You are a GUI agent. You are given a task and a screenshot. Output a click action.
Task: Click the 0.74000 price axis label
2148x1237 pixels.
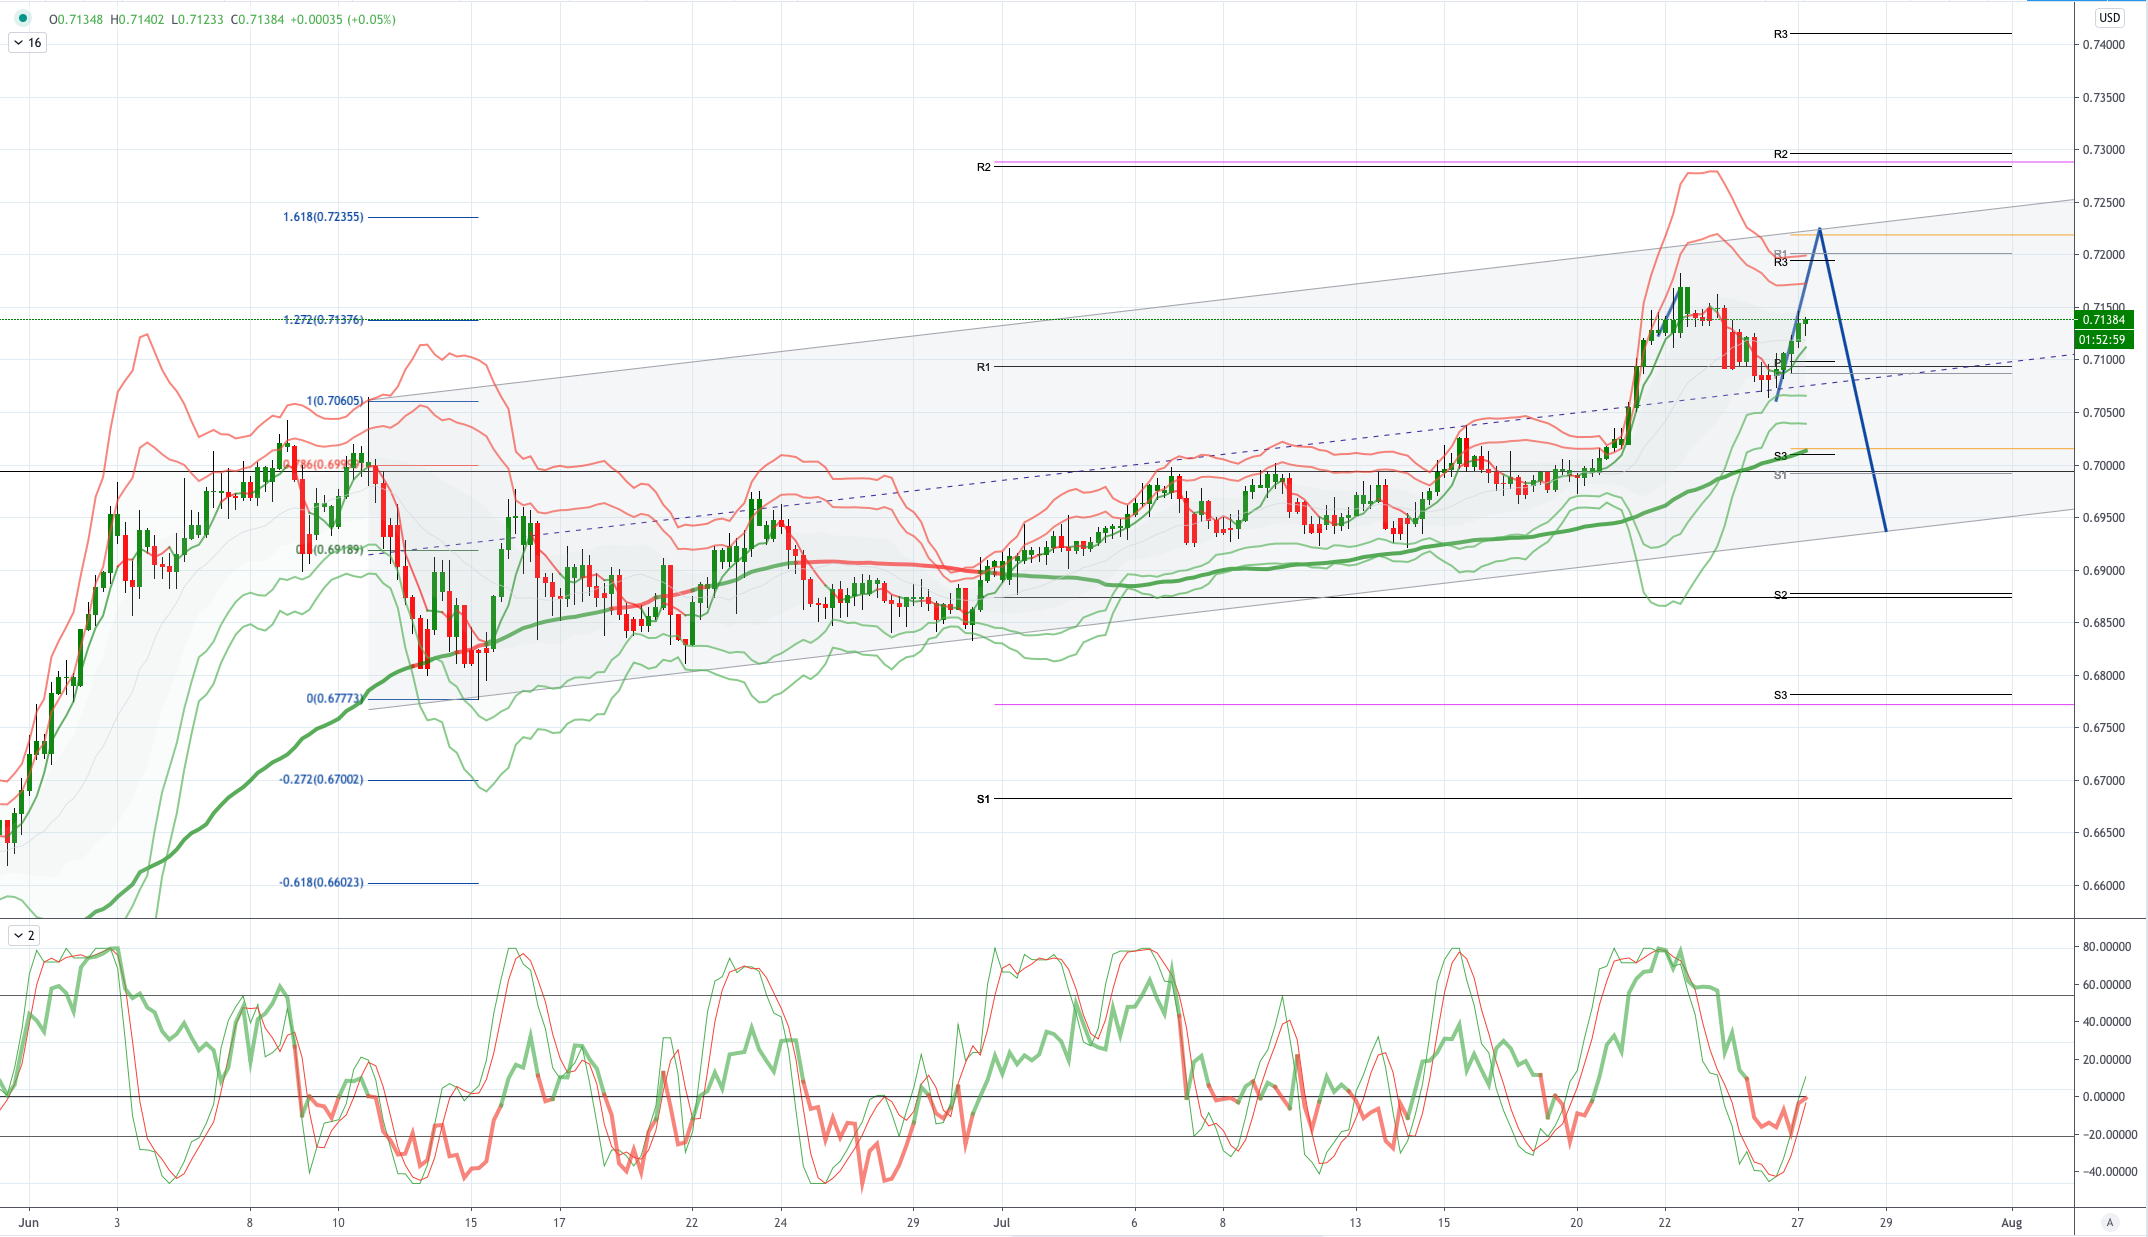2103,45
